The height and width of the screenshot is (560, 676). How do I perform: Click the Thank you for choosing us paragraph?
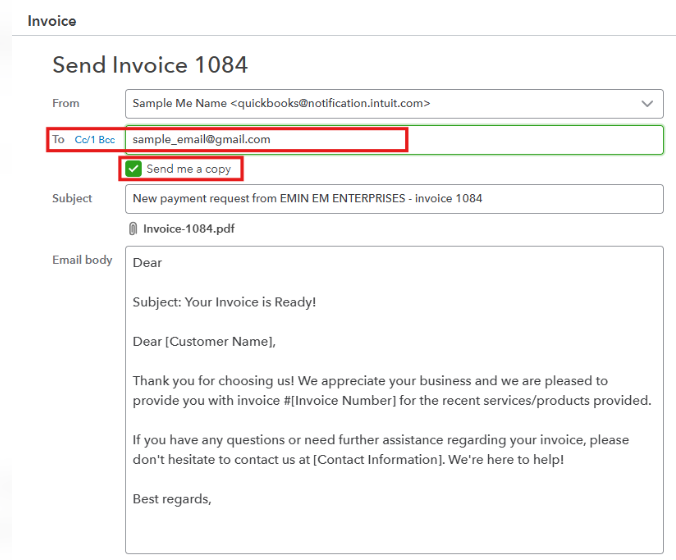tap(392, 390)
